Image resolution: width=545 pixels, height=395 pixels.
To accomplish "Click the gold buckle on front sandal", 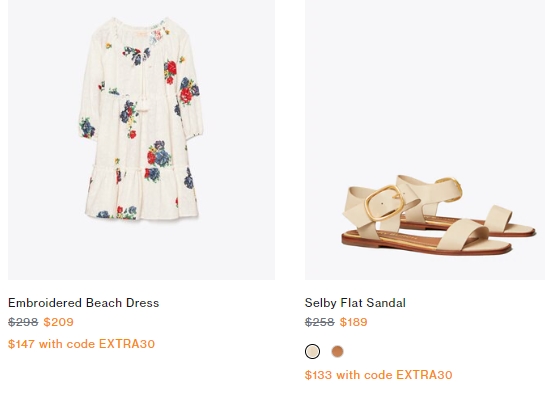I will point(383,203).
